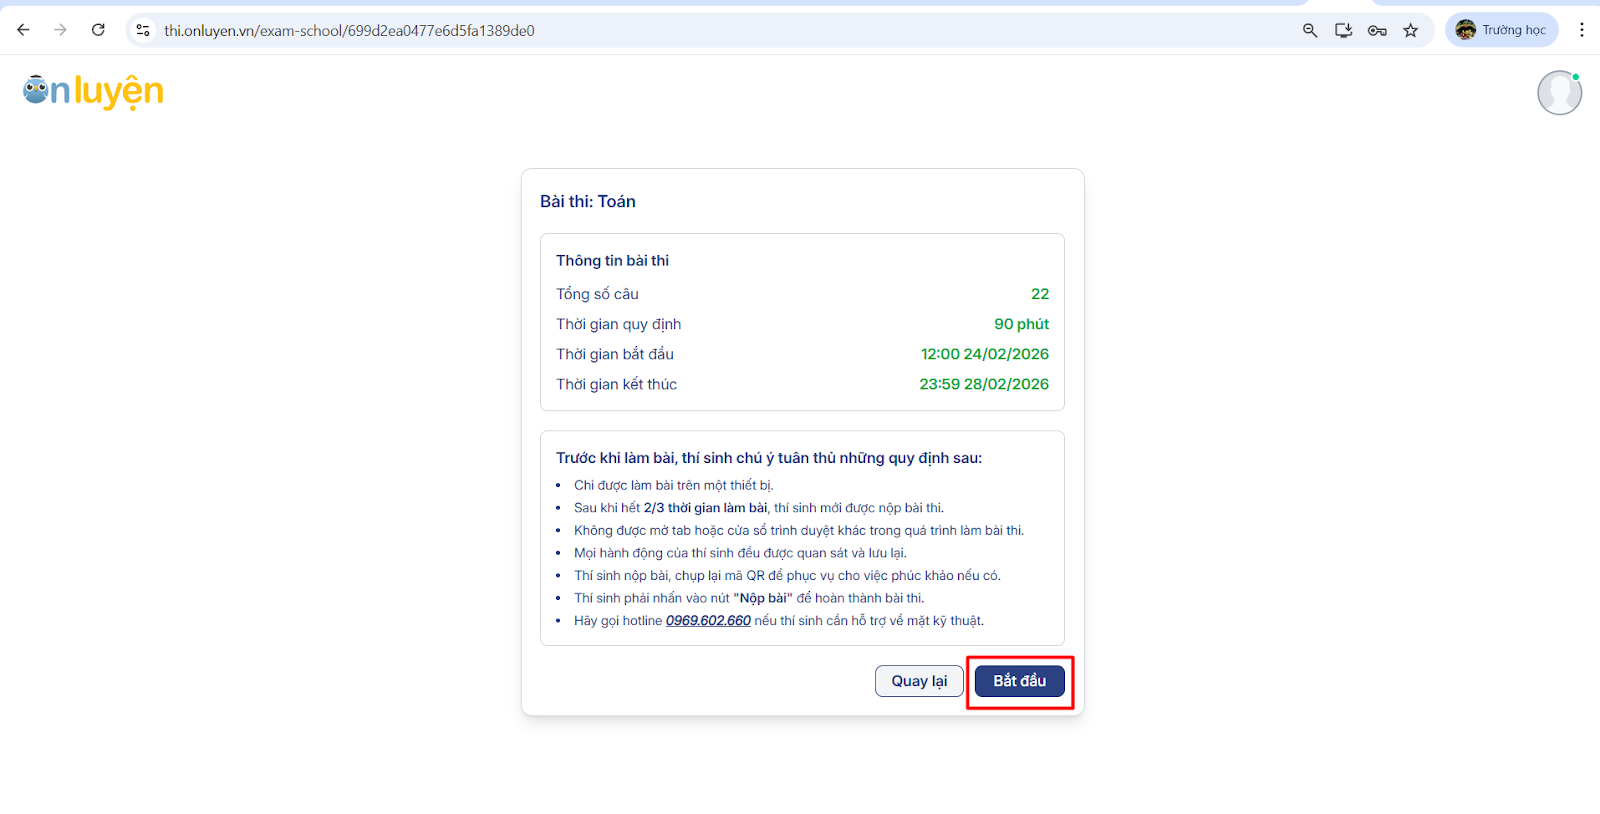This screenshot has height=814, width=1600.
Task: Bookmark this page with the star icon
Action: [1410, 30]
